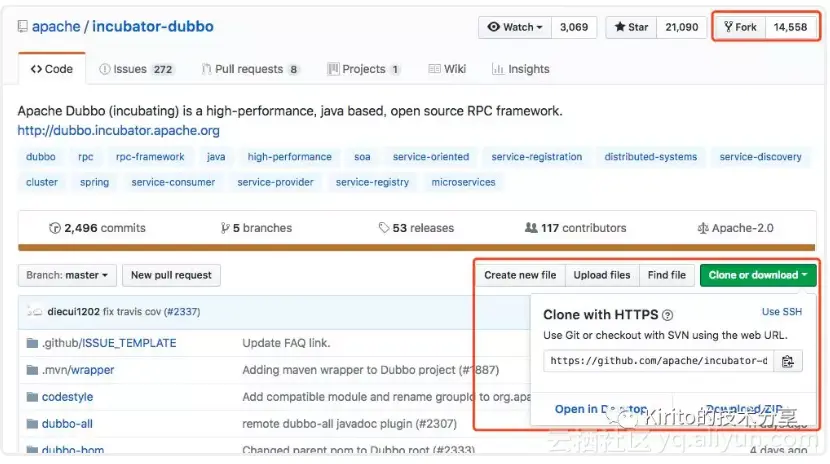Open the dubbo.incubator.apache.org link
The image size is (830, 464).
click(x=118, y=130)
